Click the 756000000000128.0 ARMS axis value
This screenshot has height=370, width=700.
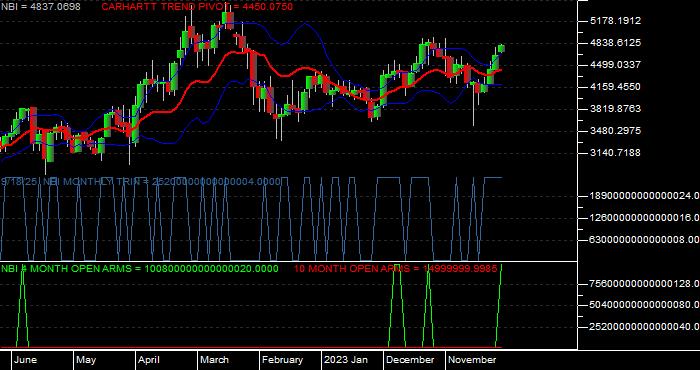pos(644,283)
